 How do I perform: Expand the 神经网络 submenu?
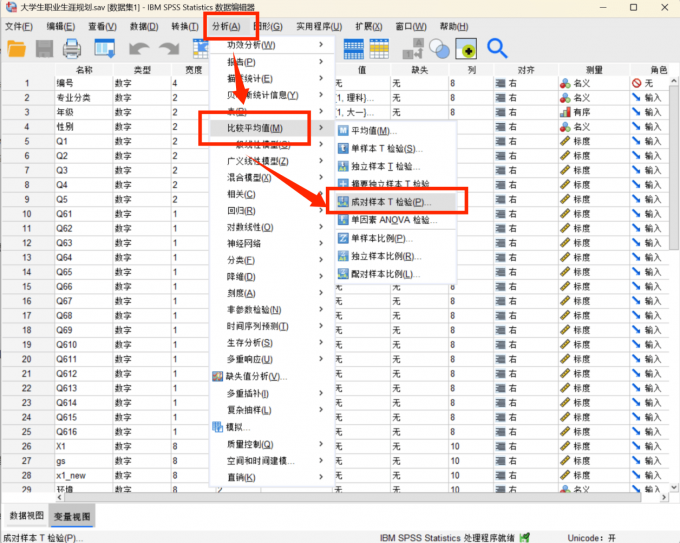(x=272, y=244)
